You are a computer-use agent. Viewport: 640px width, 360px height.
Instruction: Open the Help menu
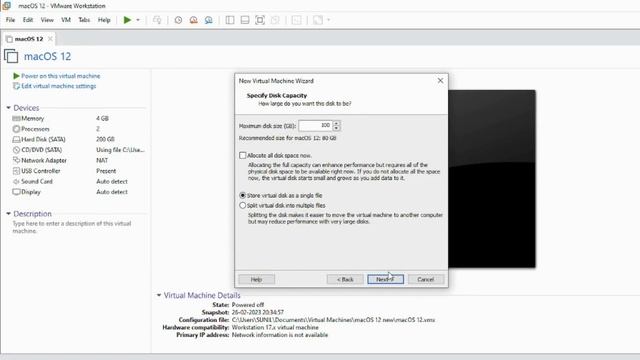pyautogui.click(x=104, y=20)
